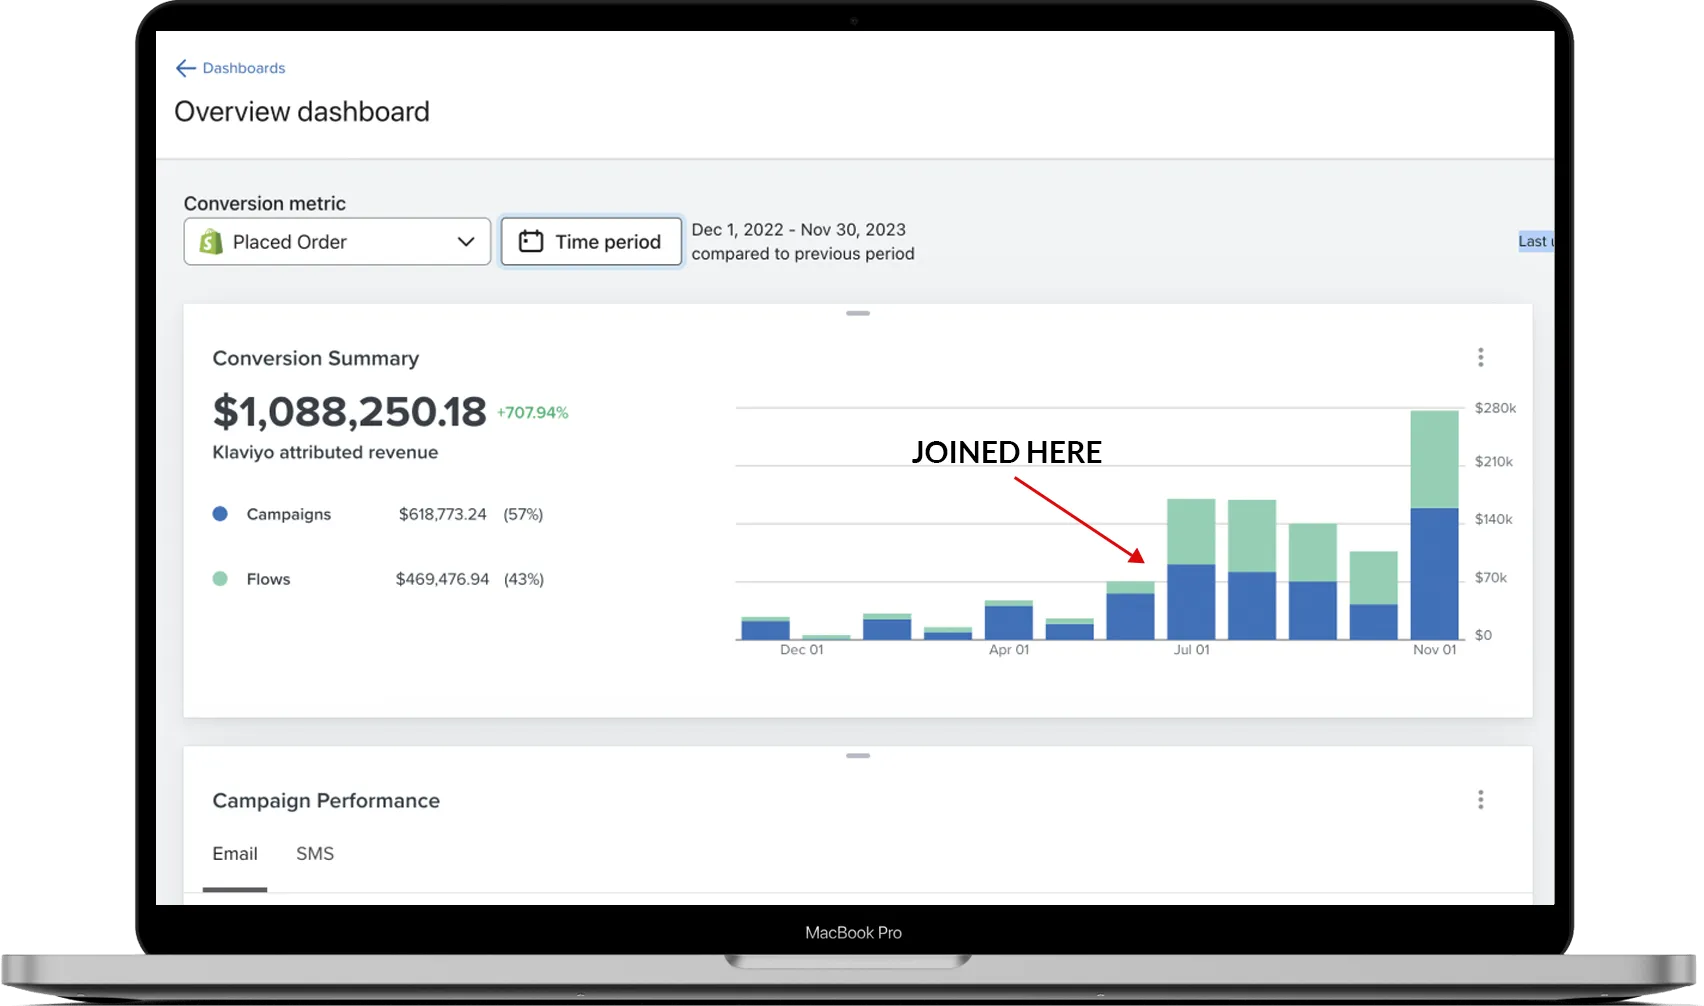
Task: Open the Dashboards breadcrumb link
Action: click(244, 68)
